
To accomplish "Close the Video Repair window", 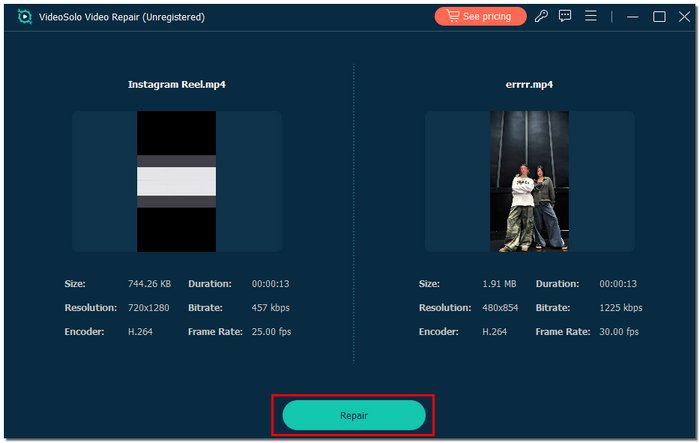I will (x=683, y=17).
